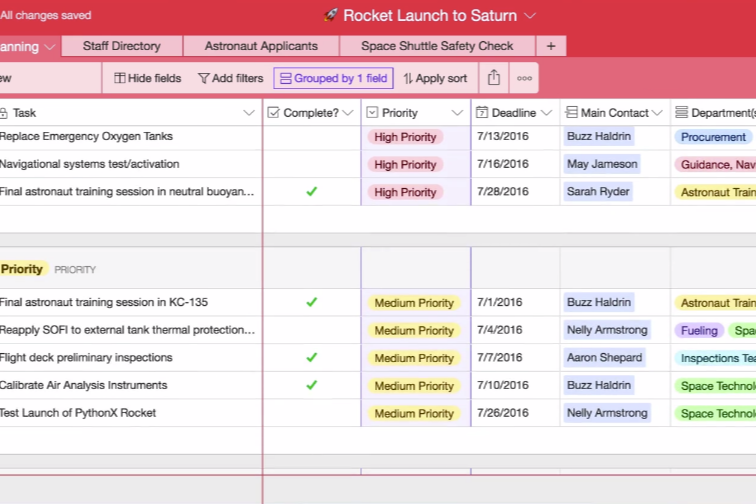The width and height of the screenshot is (756, 504).
Task: Click the Complete? column checkbox icon
Action: [x=273, y=113]
